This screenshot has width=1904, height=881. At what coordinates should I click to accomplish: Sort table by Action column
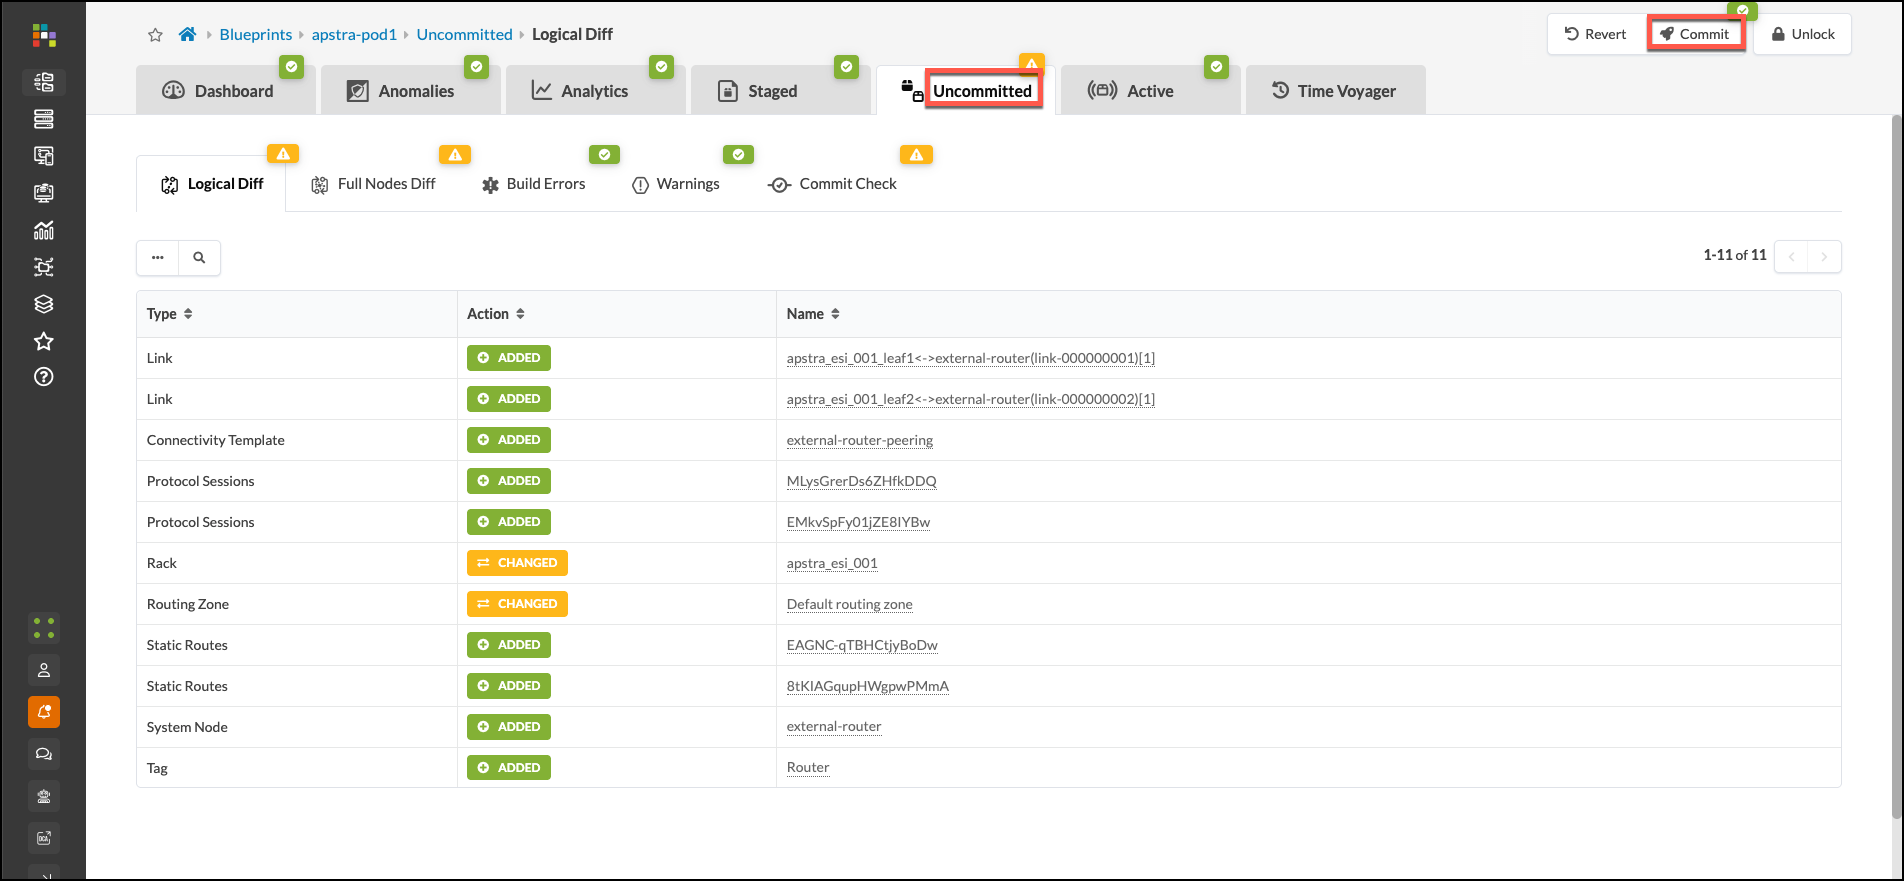click(x=520, y=314)
